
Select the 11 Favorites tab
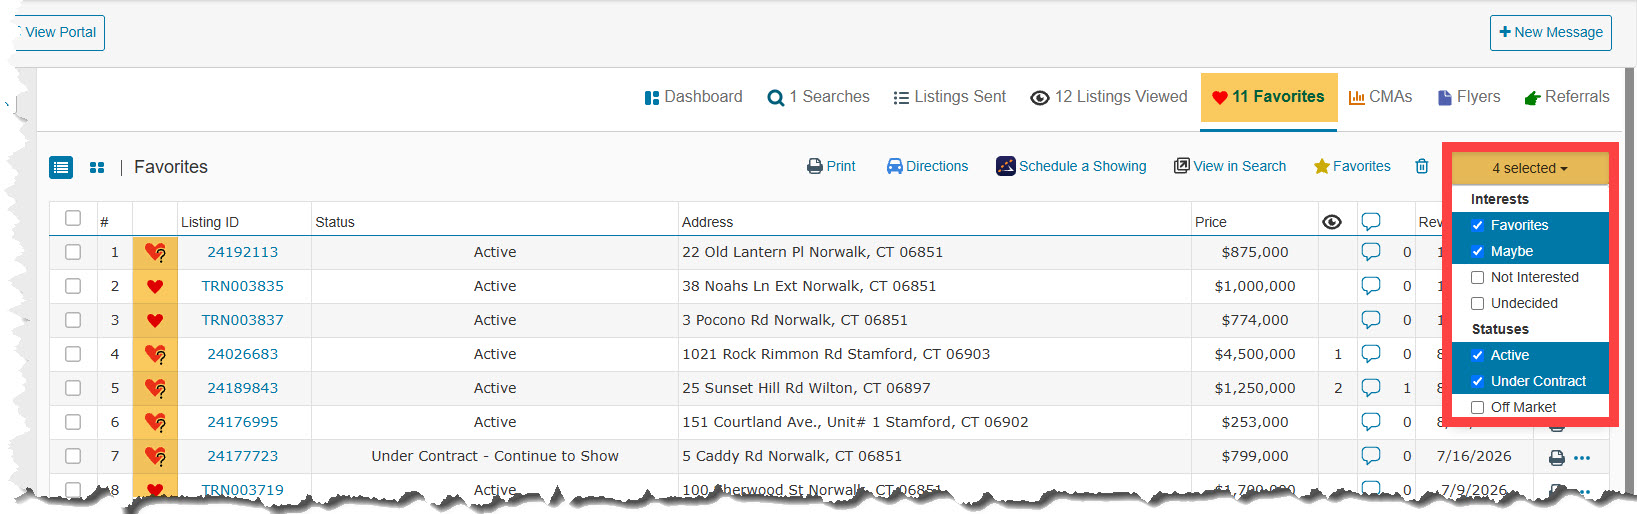point(1269,99)
